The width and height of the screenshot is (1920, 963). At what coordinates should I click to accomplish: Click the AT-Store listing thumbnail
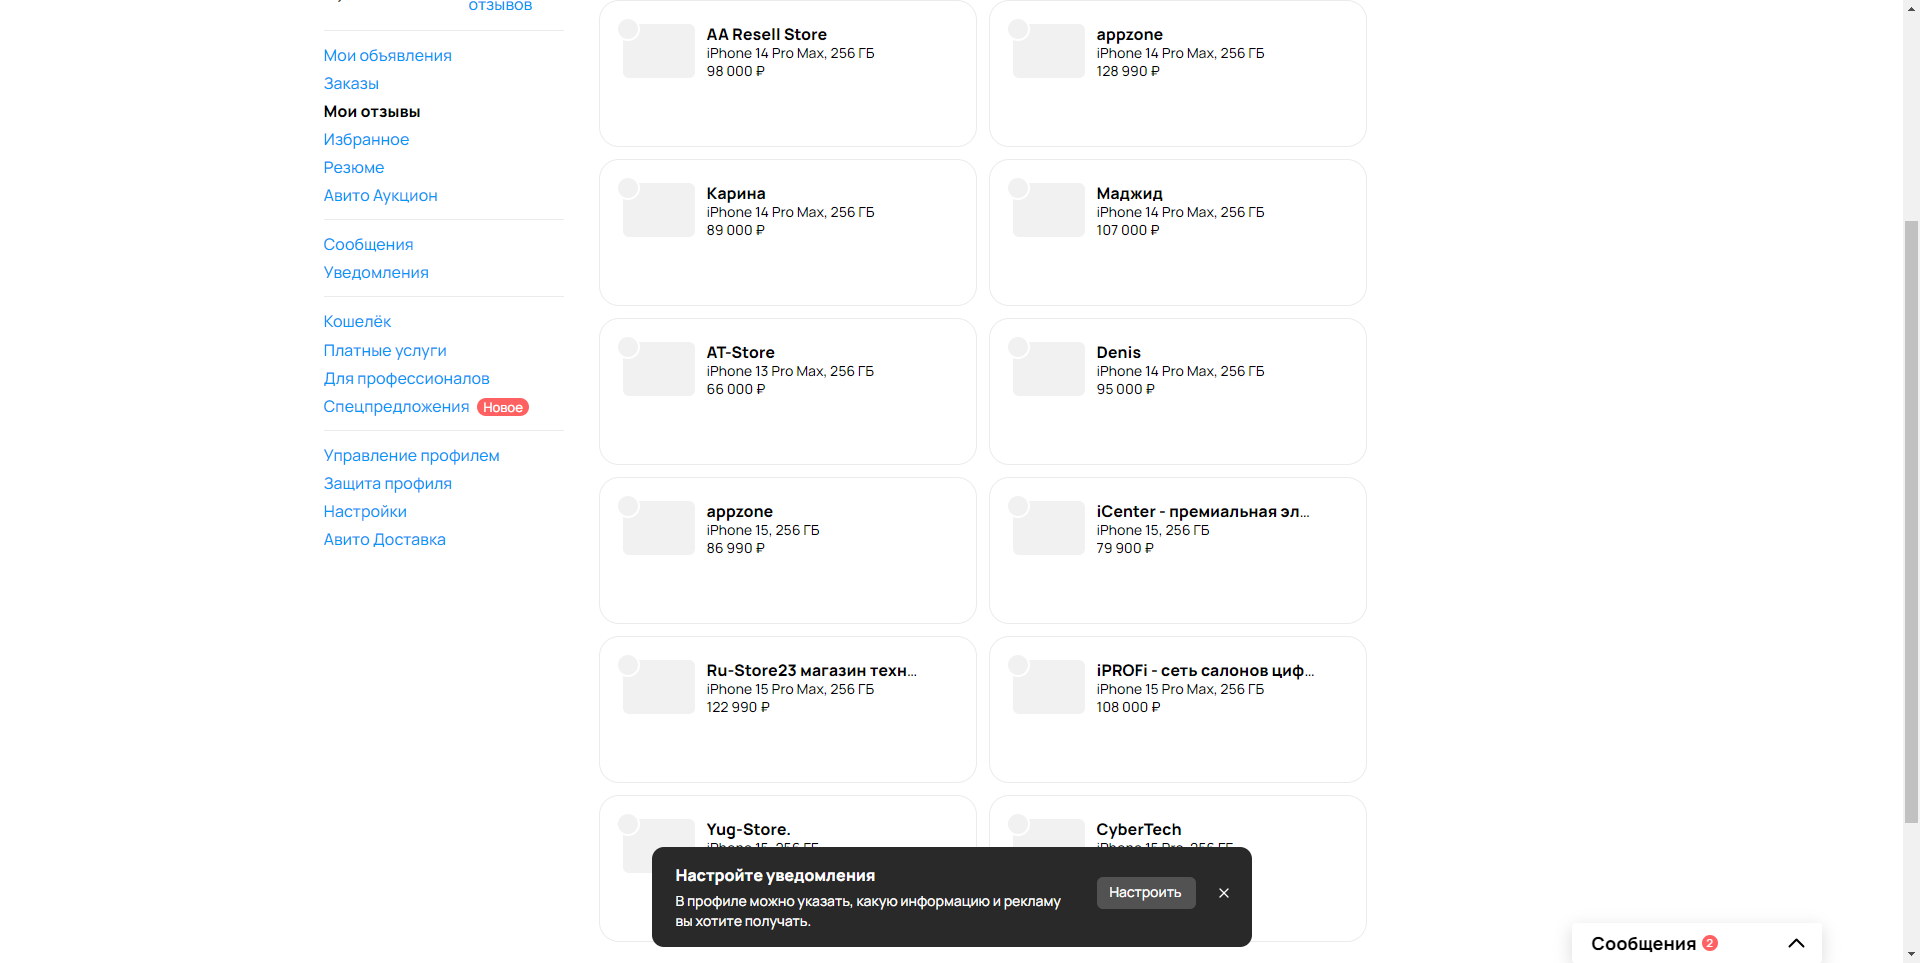[659, 369]
